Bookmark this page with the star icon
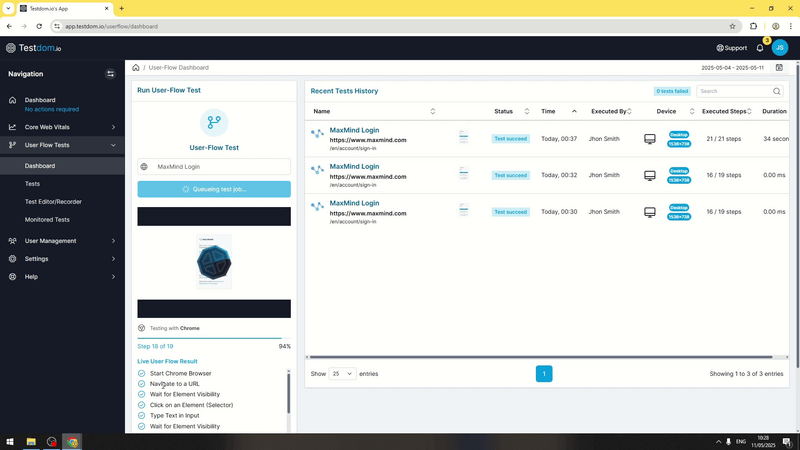Screen dimensions: 800x450 coord(732,26)
